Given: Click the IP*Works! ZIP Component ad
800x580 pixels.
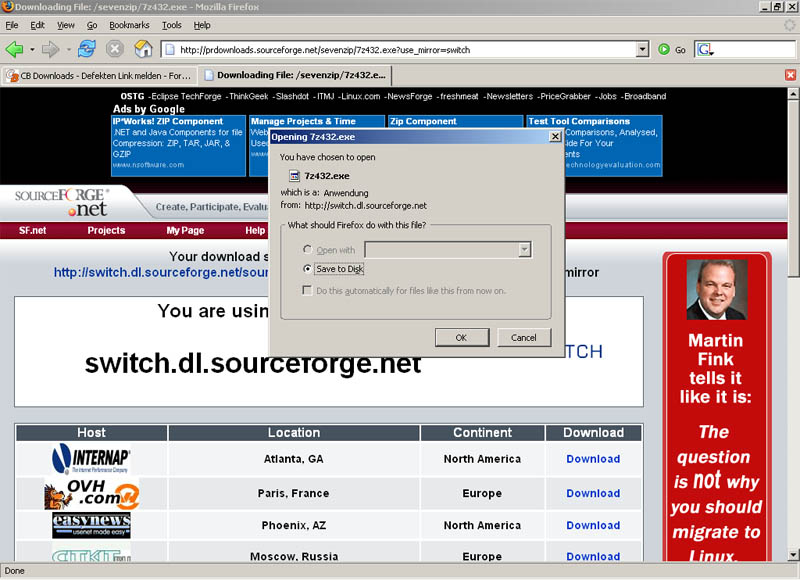Looking at the screenshot, I should coord(178,145).
